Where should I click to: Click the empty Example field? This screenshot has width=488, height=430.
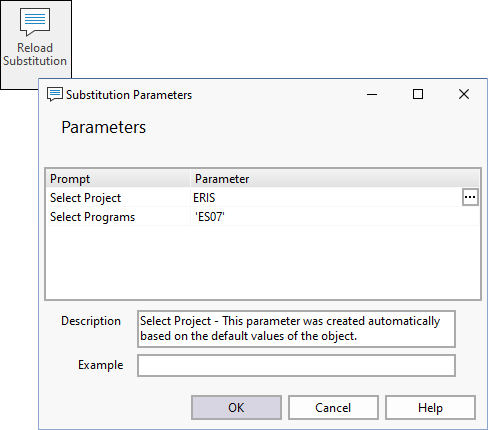[x=296, y=366]
